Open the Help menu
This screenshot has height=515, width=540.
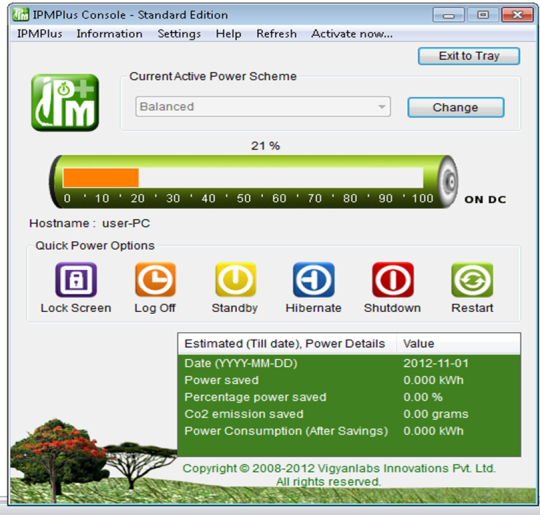click(228, 34)
